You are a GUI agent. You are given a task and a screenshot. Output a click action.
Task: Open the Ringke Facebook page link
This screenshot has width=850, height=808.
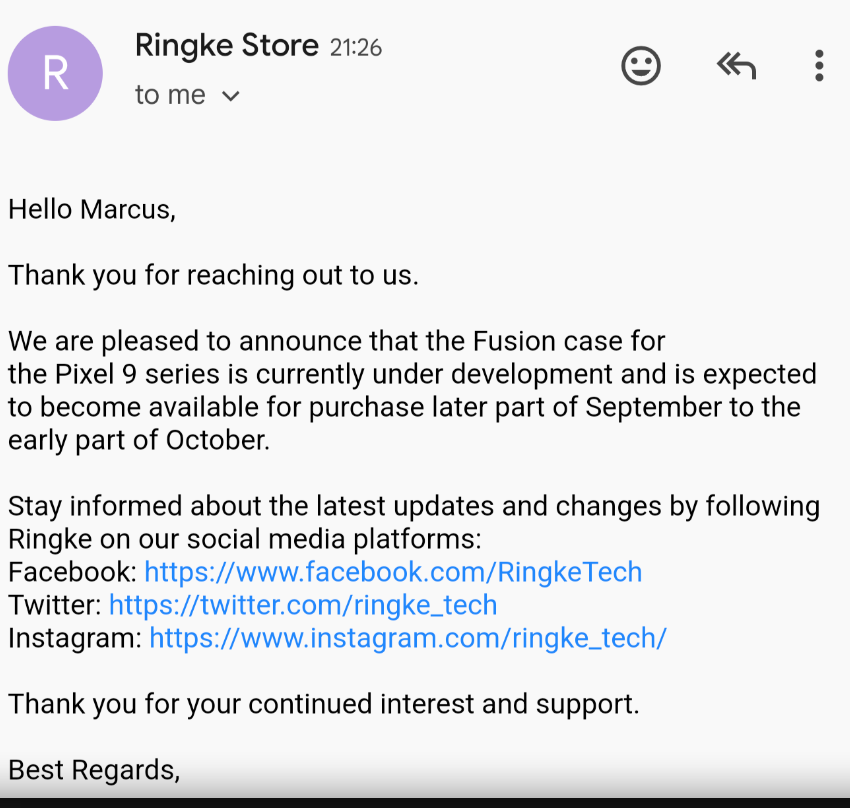pyautogui.click(x=393, y=572)
